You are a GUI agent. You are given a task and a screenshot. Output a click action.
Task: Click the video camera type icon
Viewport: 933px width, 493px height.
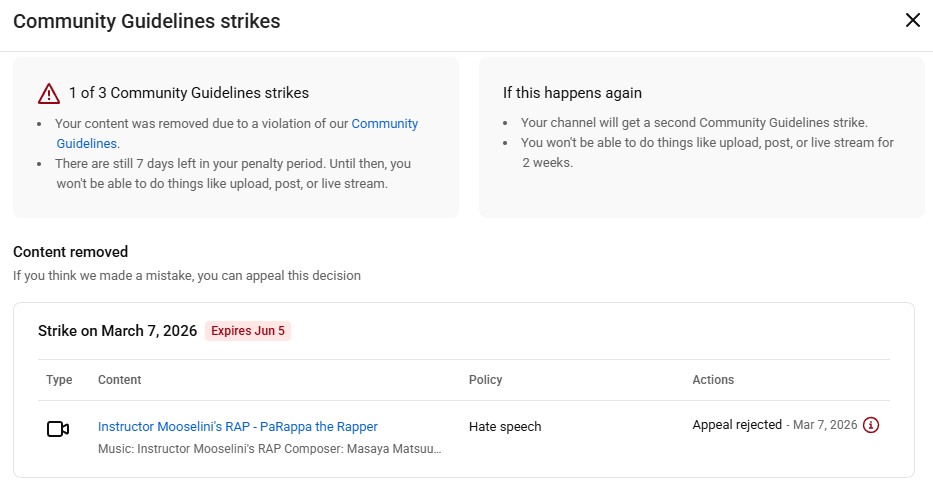pos(58,429)
